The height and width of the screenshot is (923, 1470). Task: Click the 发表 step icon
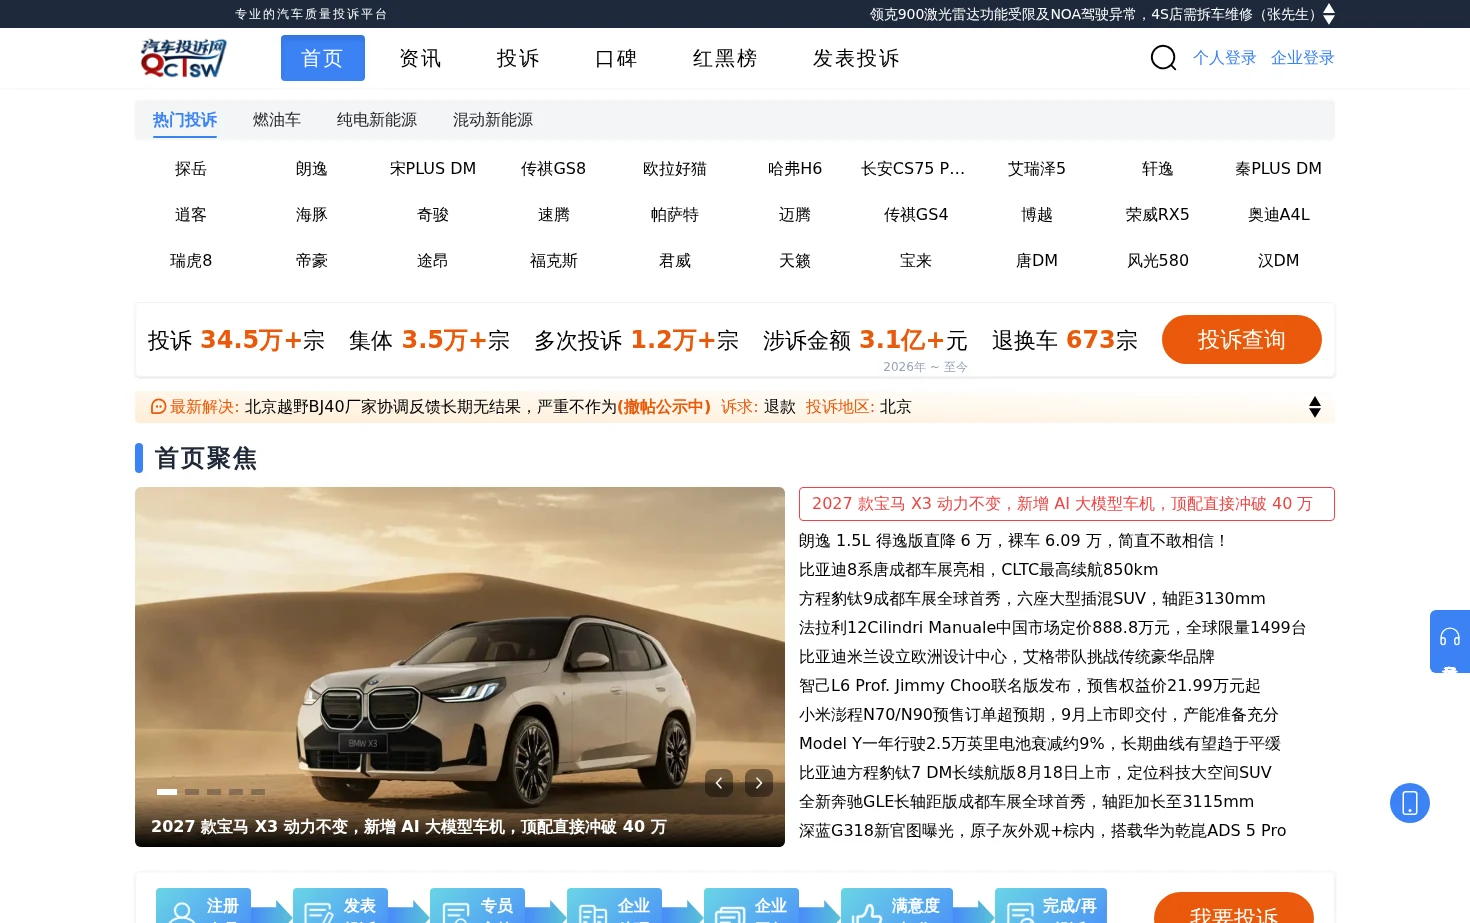tap(318, 912)
